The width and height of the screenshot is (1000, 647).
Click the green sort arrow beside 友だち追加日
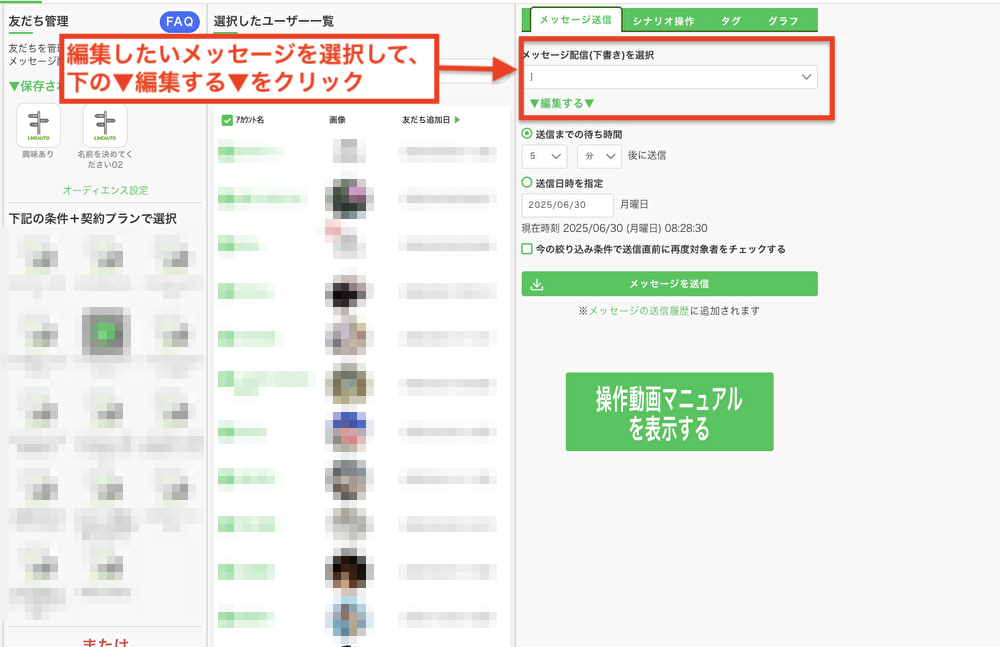coord(457,120)
